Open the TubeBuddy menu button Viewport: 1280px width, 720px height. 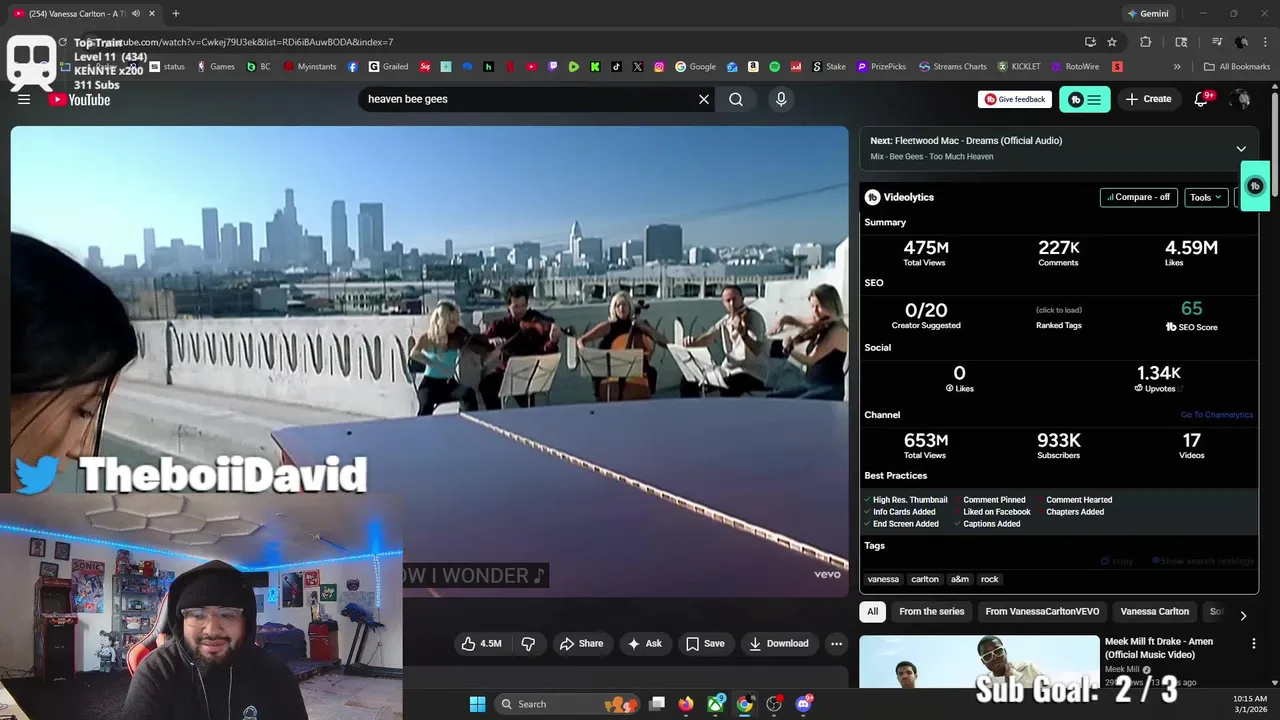(x=1084, y=99)
